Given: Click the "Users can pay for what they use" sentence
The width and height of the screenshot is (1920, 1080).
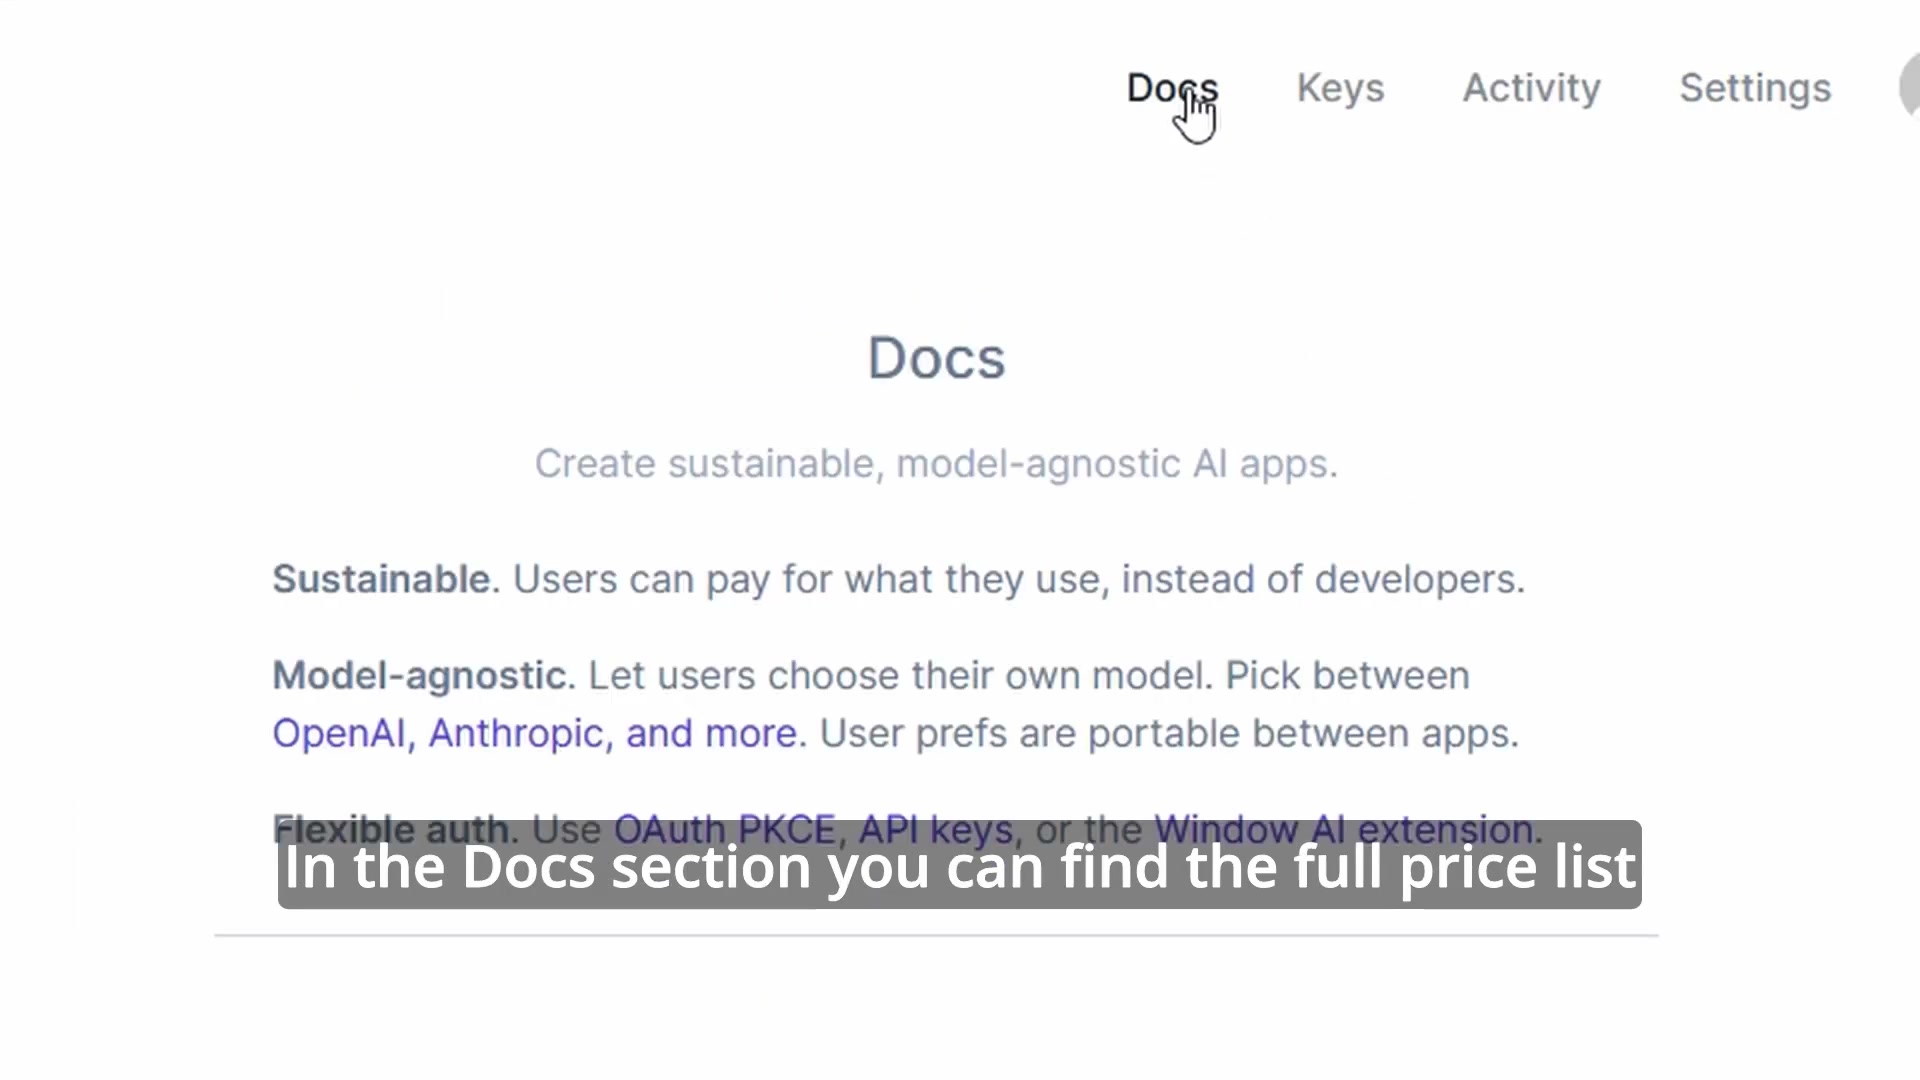Looking at the screenshot, I should point(1019,580).
